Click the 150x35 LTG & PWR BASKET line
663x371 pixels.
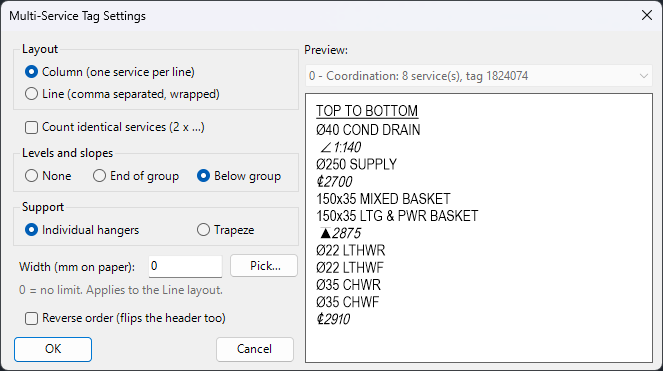coord(397,216)
